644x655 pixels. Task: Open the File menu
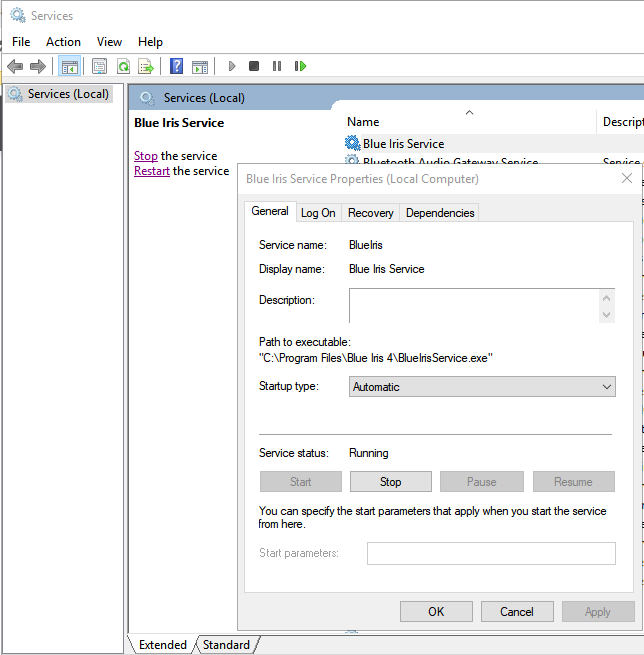(x=21, y=42)
